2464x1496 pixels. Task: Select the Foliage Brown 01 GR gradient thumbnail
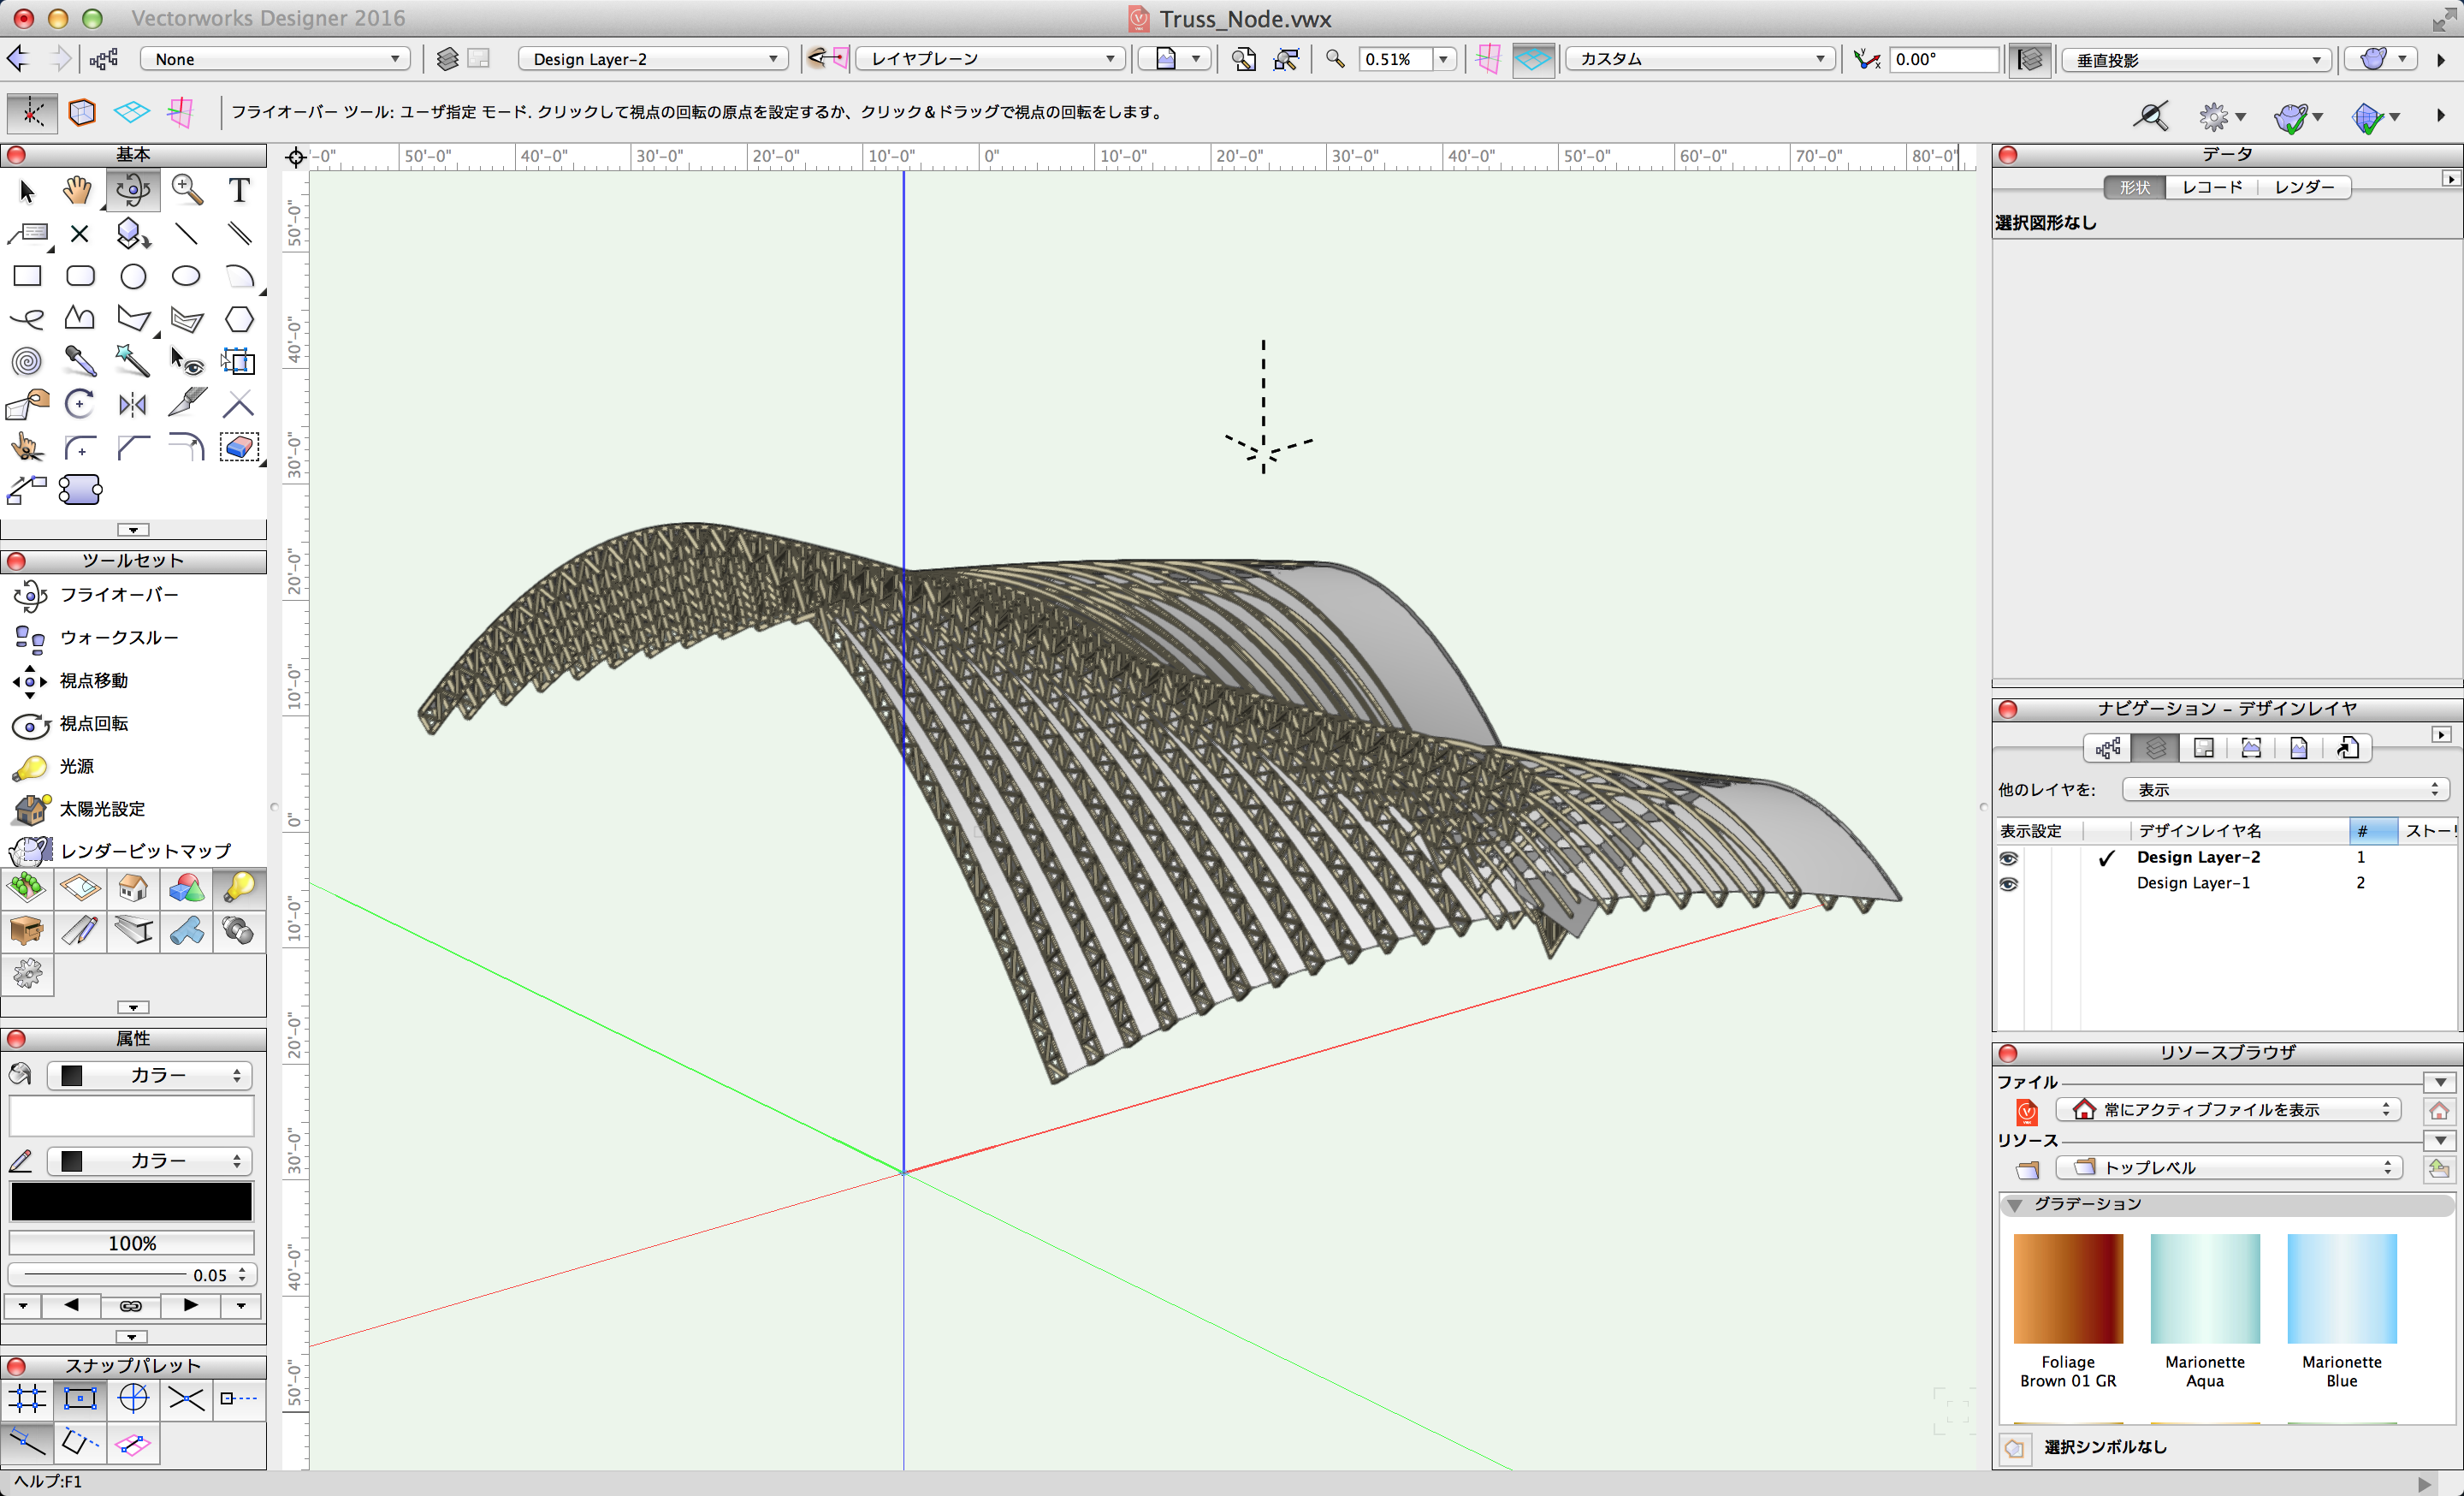point(2067,1289)
